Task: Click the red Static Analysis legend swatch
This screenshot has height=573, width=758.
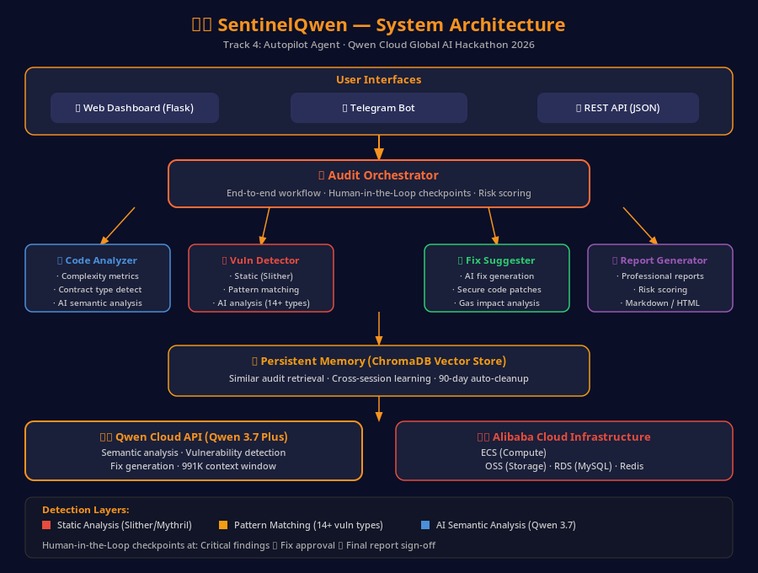Action: pyautogui.click(x=46, y=525)
